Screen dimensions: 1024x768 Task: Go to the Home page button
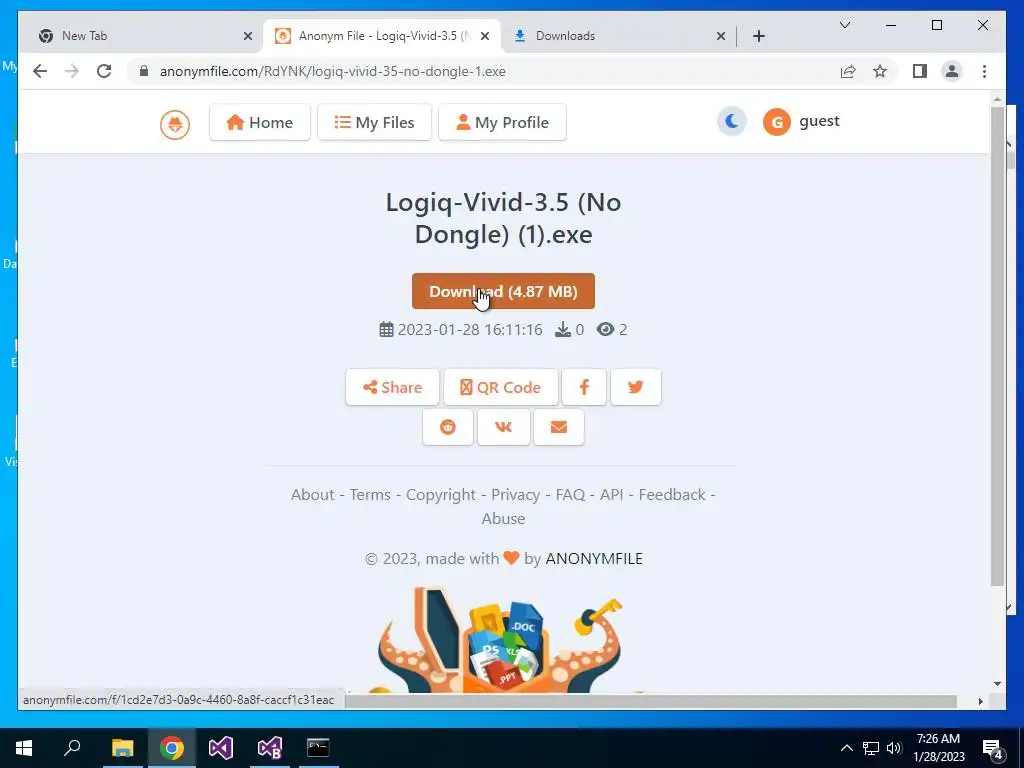pos(260,122)
